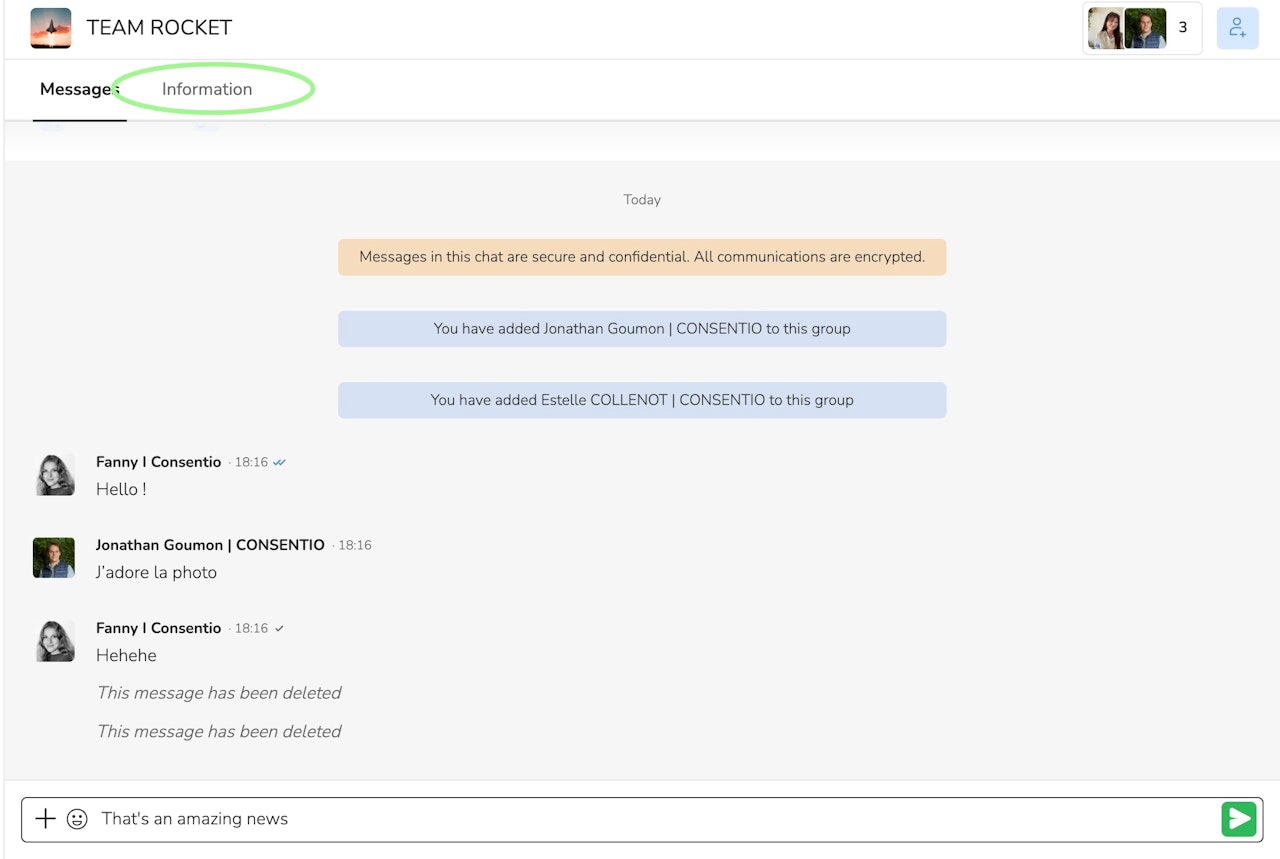Open the group members avatars list
1280x859 pixels.
click(x=1126, y=28)
